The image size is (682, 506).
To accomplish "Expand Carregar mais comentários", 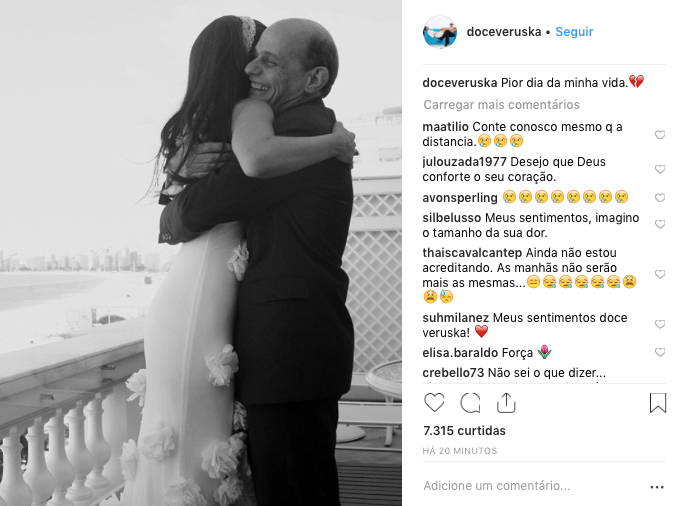I will pyautogui.click(x=501, y=105).
